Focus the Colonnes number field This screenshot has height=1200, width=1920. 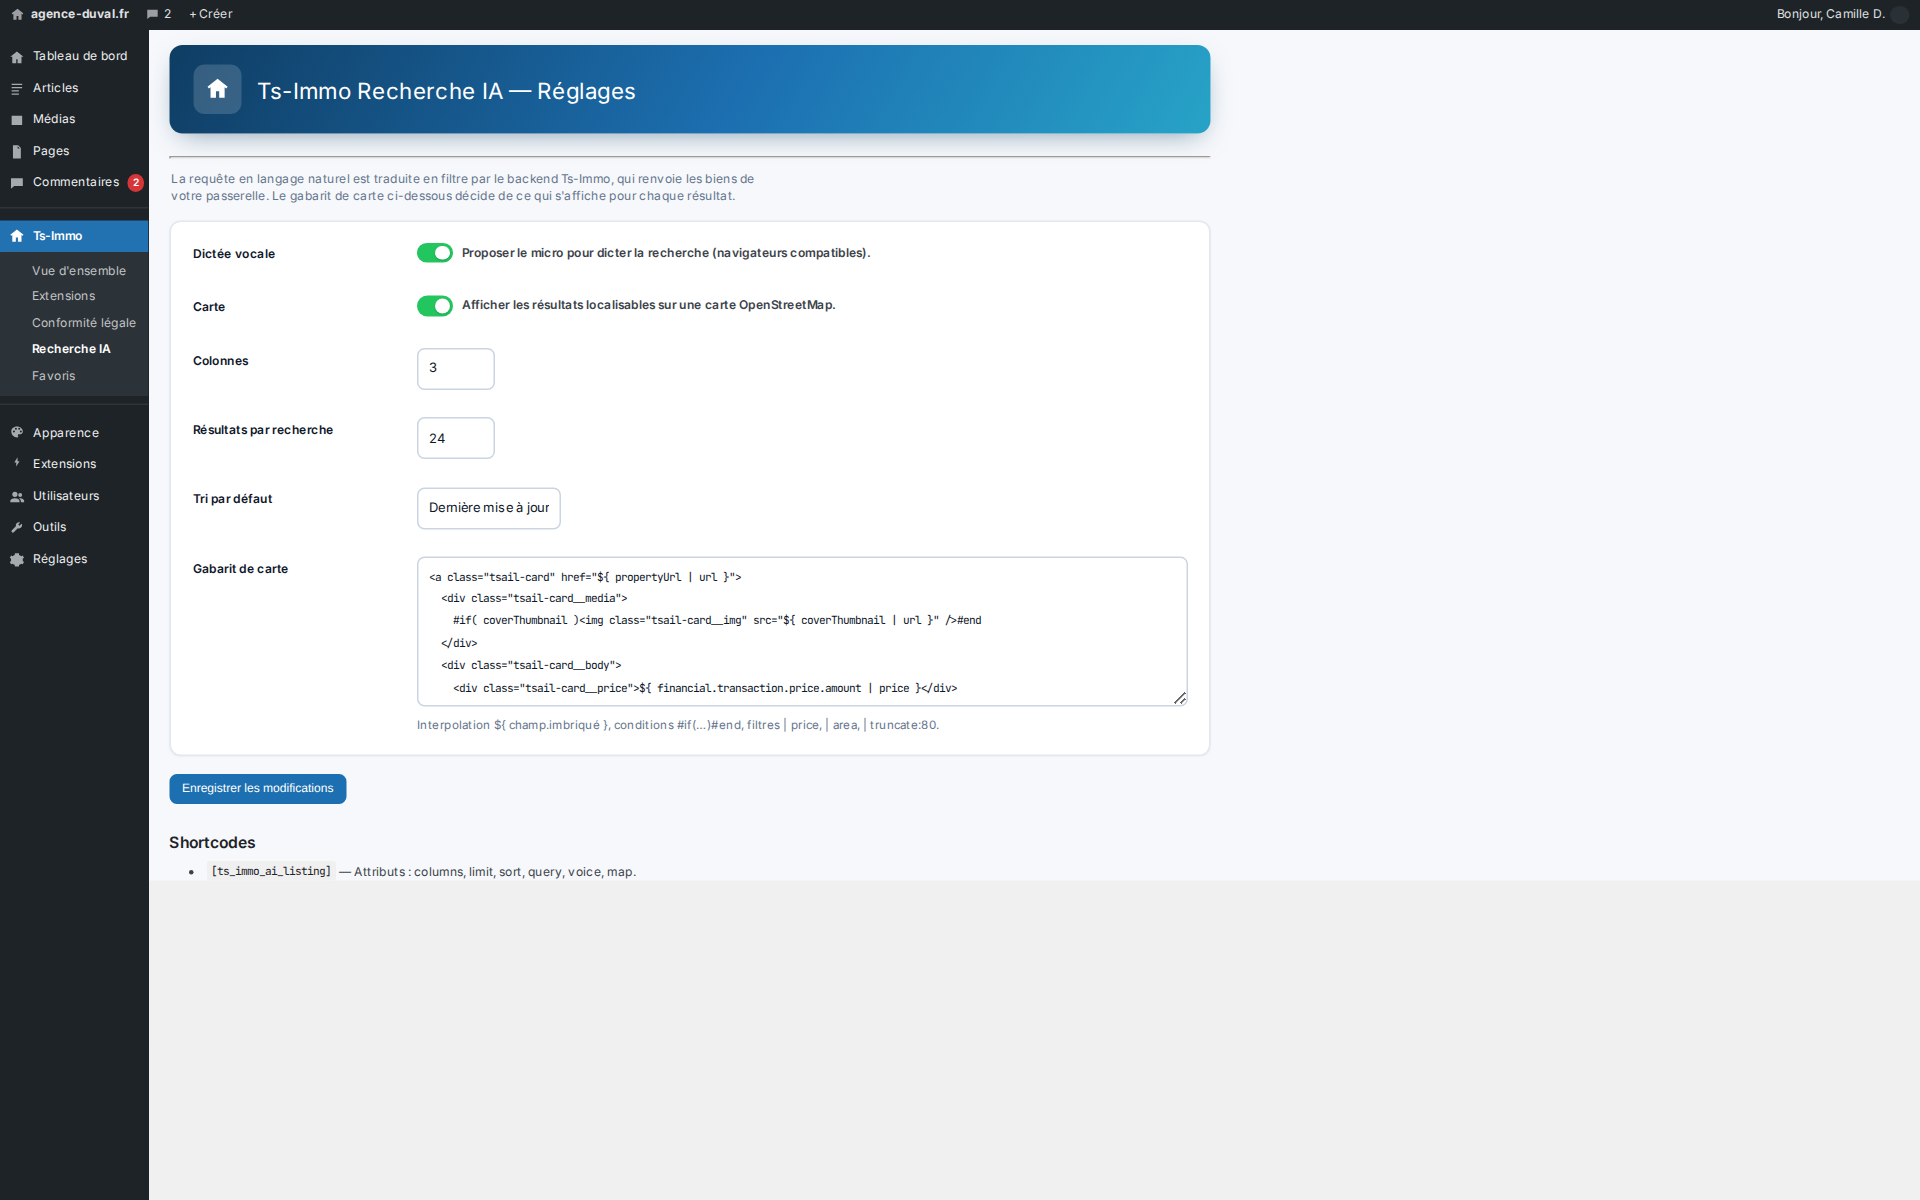456,369
